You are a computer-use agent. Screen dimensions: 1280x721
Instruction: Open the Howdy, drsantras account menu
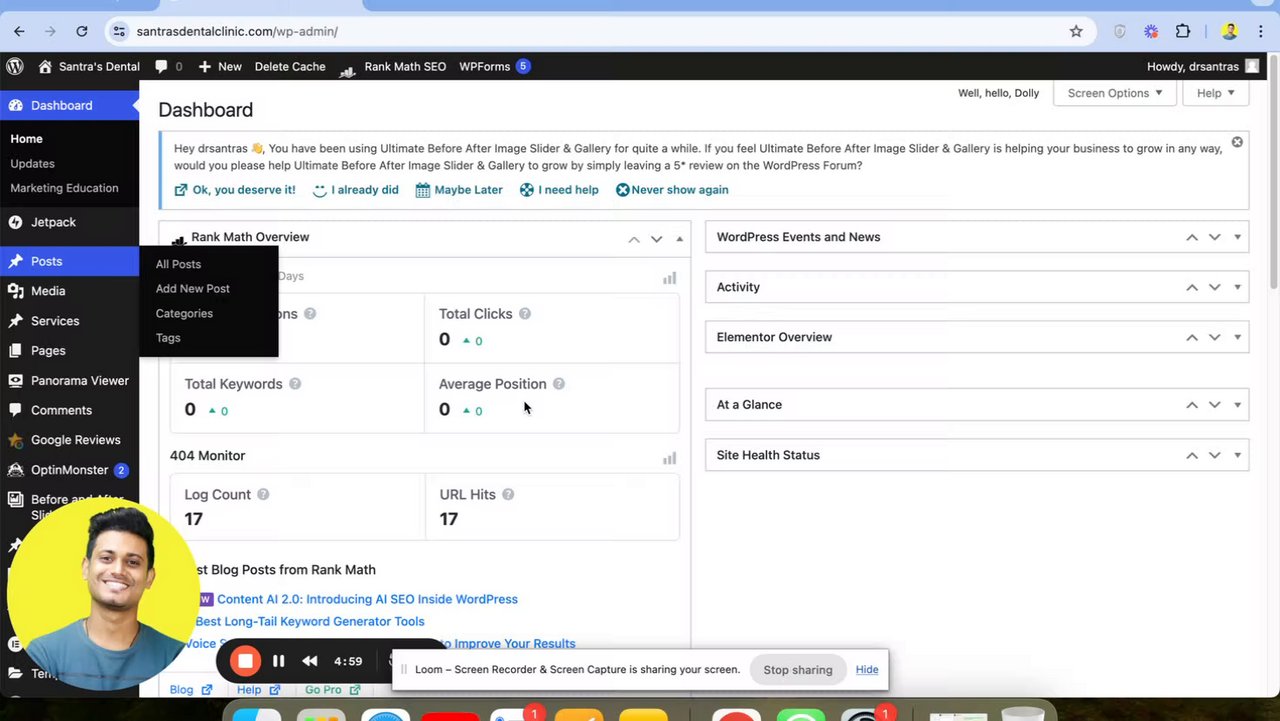click(1203, 66)
